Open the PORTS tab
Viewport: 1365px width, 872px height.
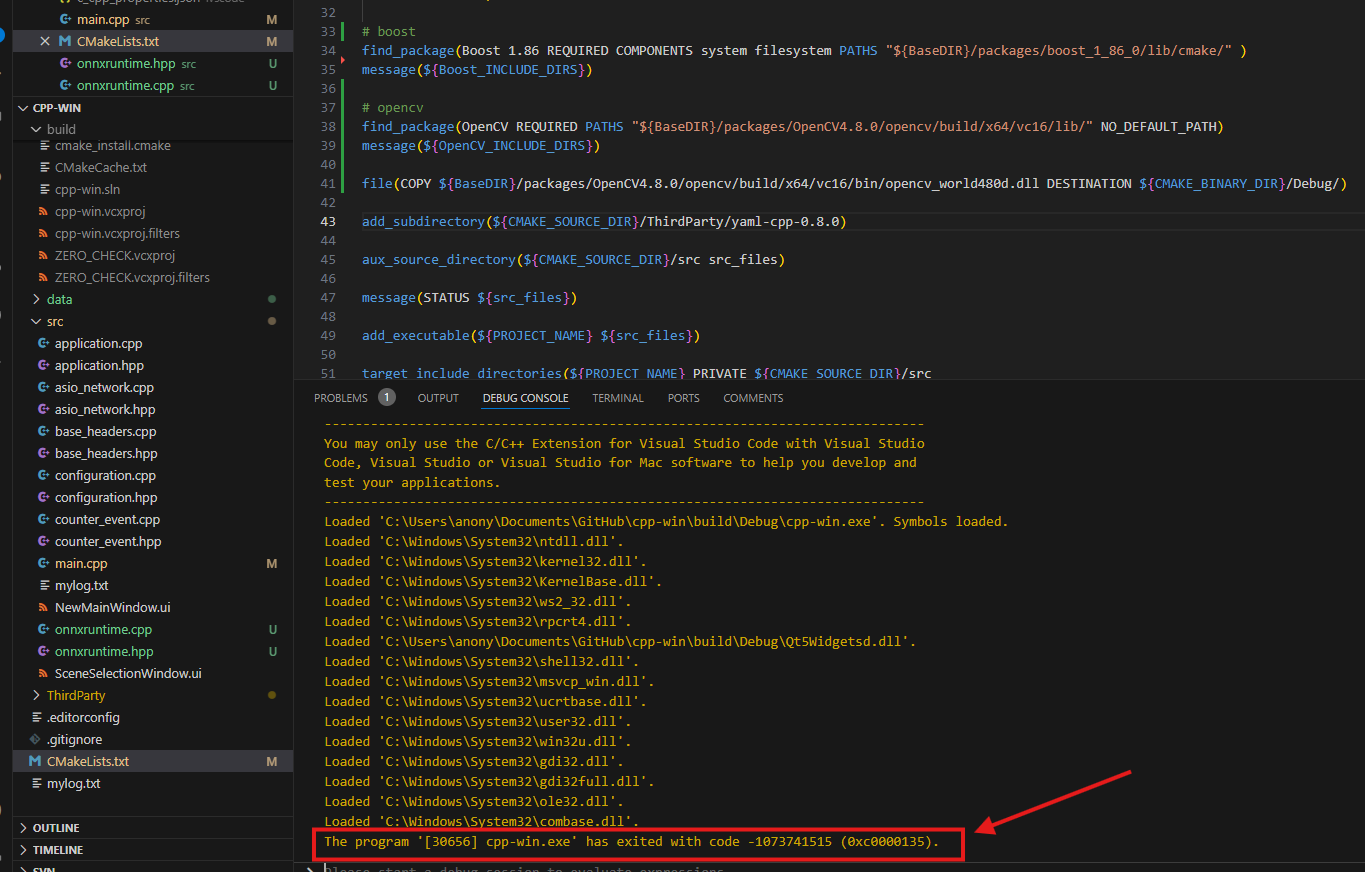point(684,398)
